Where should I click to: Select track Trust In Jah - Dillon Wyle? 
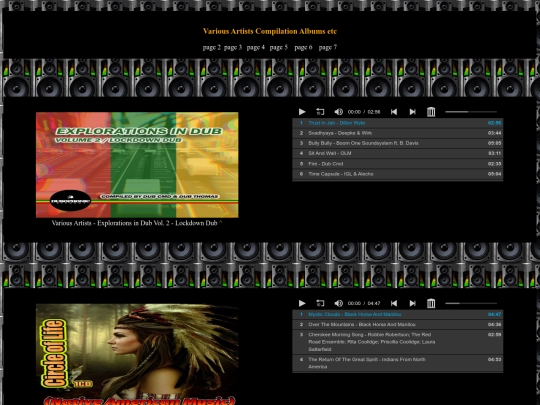(397, 123)
